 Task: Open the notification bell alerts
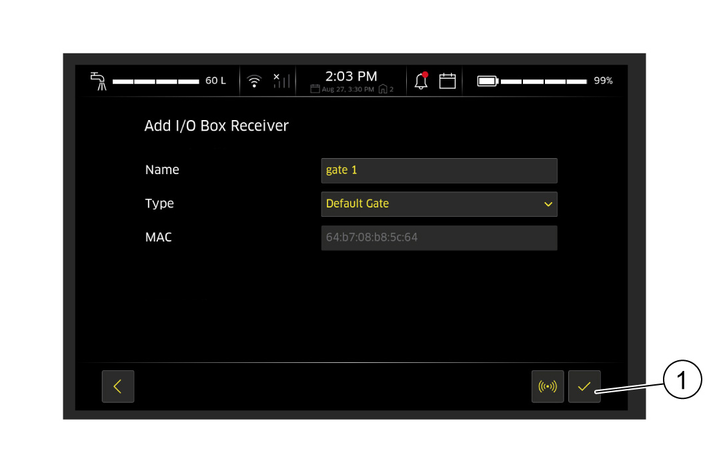tap(421, 81)
